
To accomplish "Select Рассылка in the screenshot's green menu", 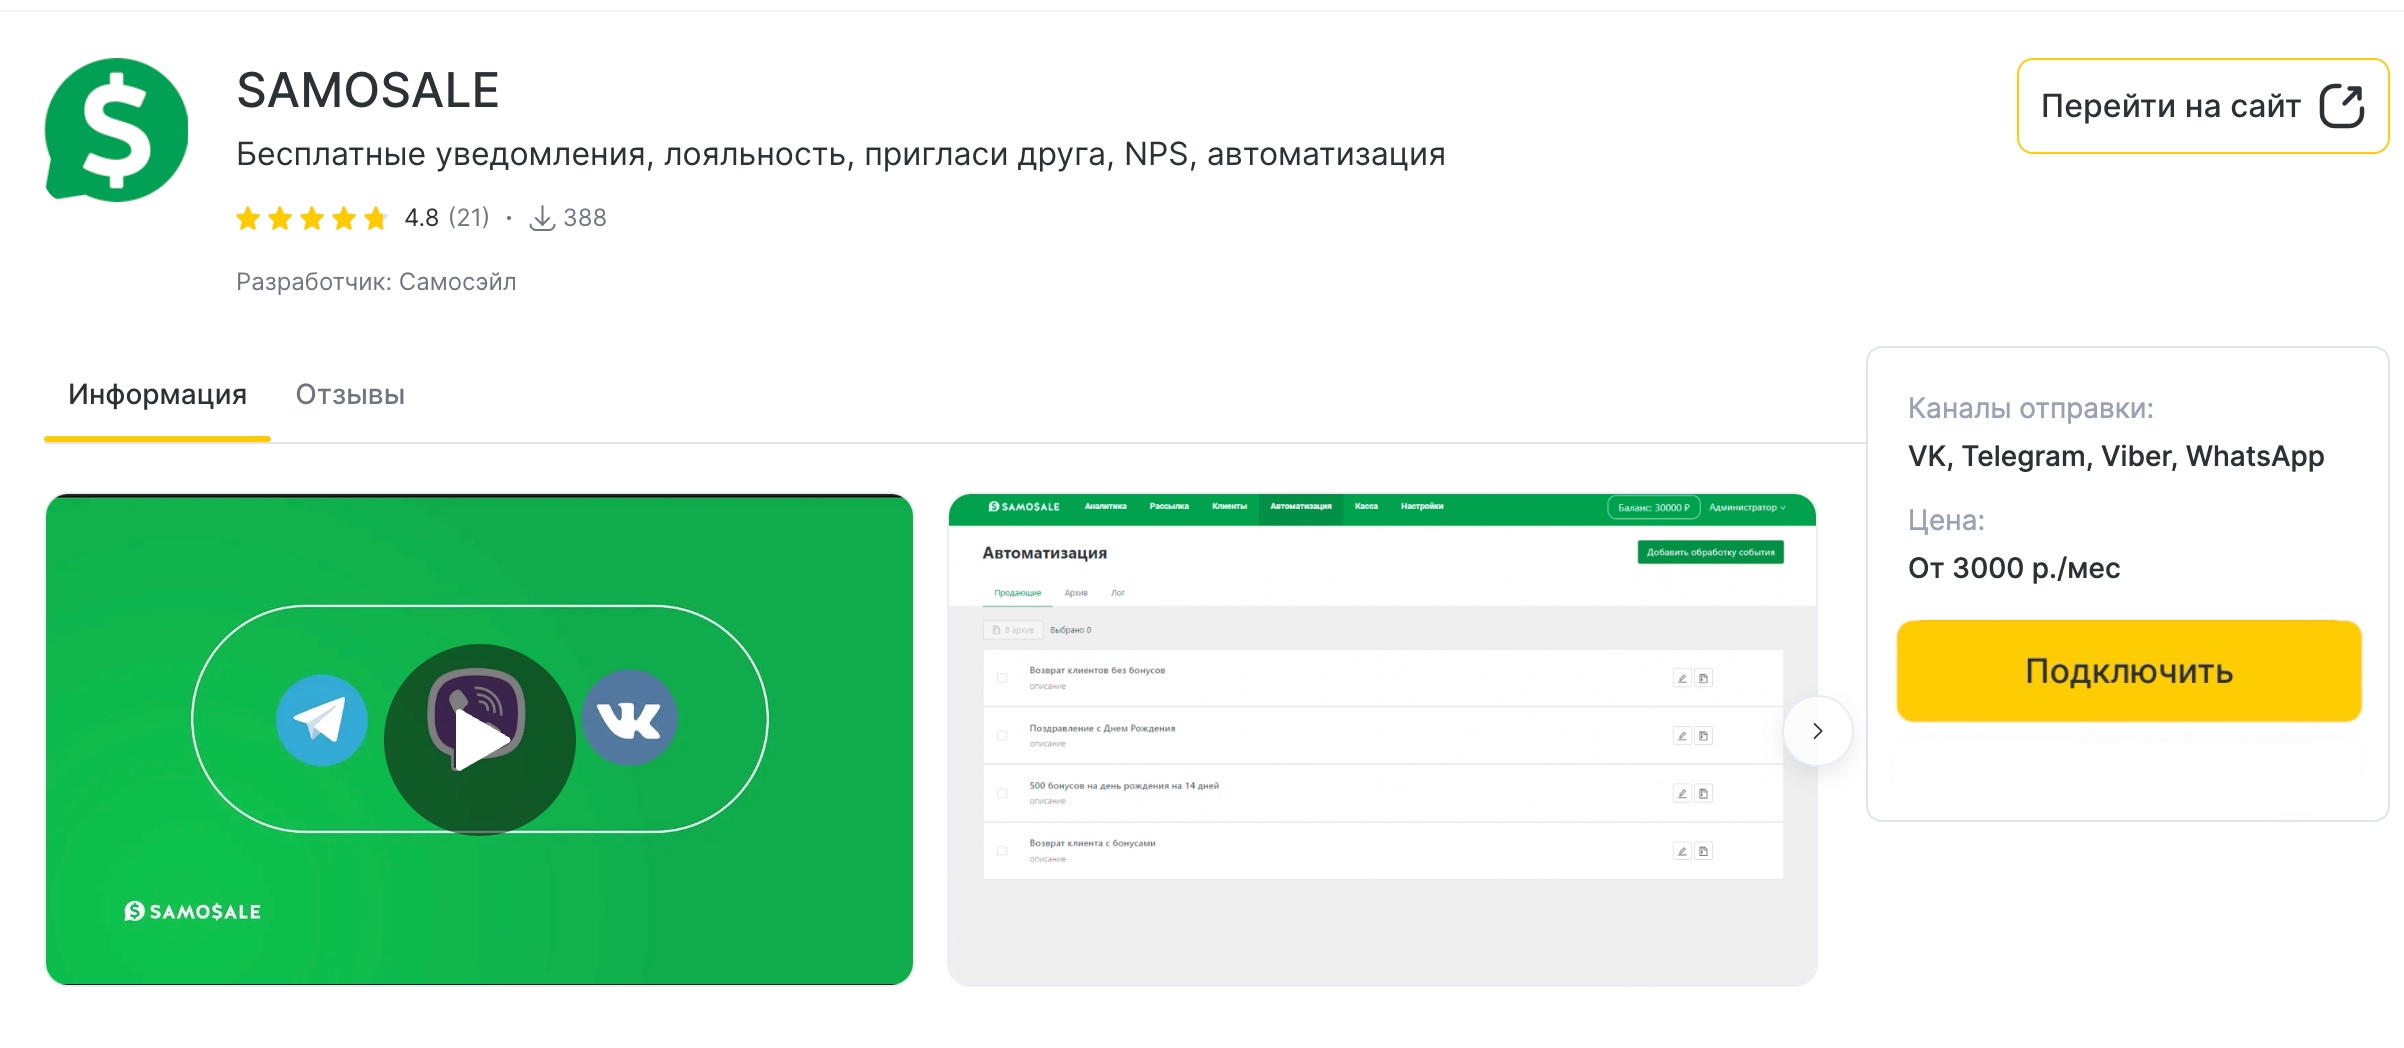I will point(1169,507).
